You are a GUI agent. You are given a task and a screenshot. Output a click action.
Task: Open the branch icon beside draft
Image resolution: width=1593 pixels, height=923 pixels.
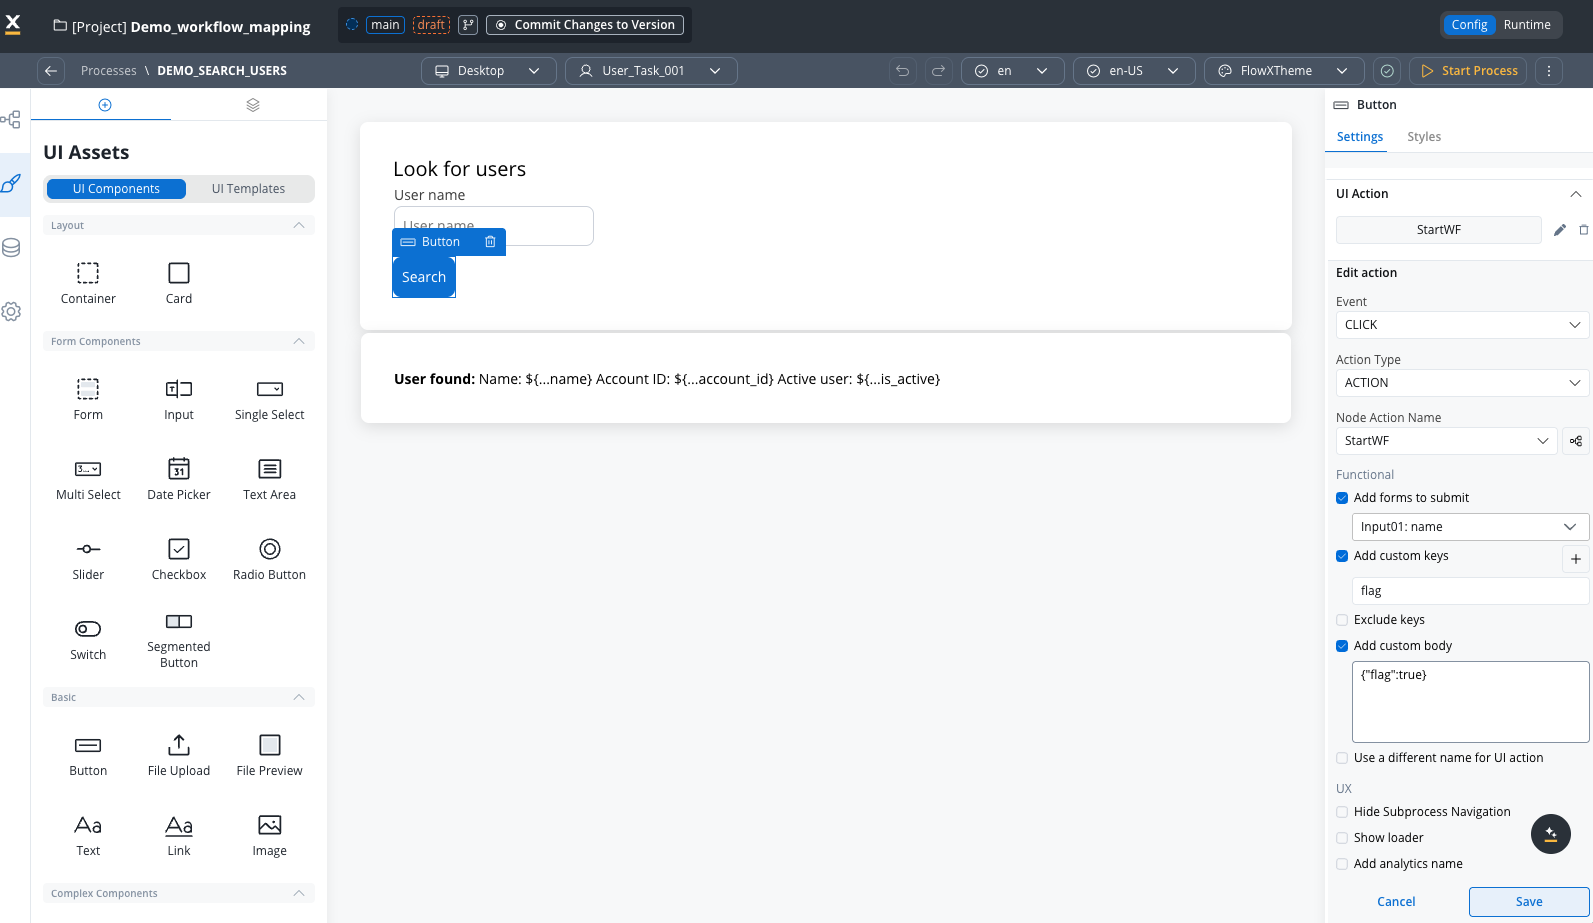click(468, 25)
